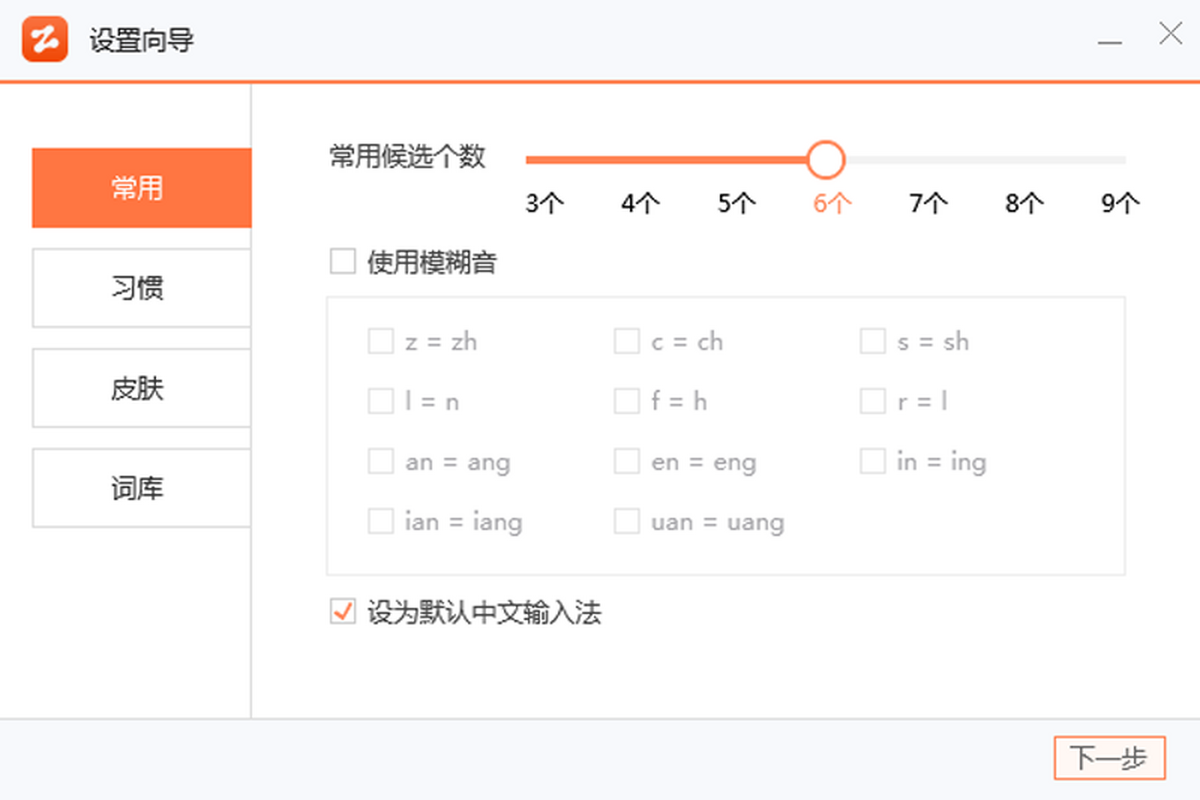Tick the s = sh checkbox
This screenshot has height=800, width=1200.
(873, 342)
